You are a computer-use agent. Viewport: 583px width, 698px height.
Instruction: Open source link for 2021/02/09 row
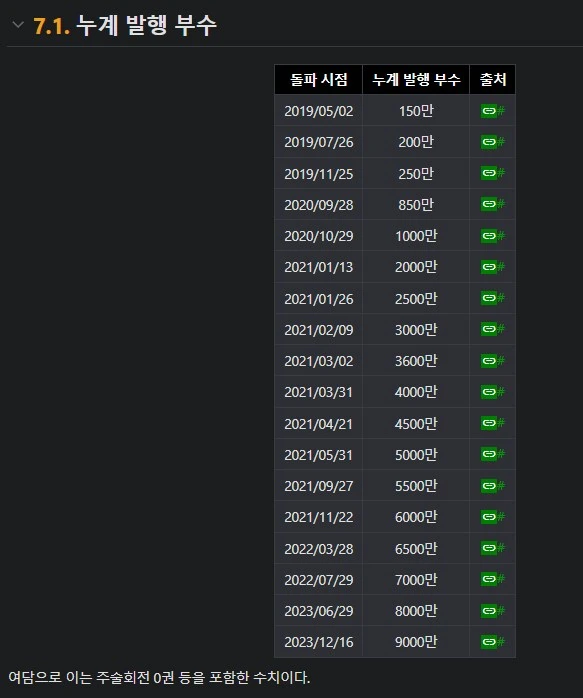pyautogui.click(x=493, y=329)
